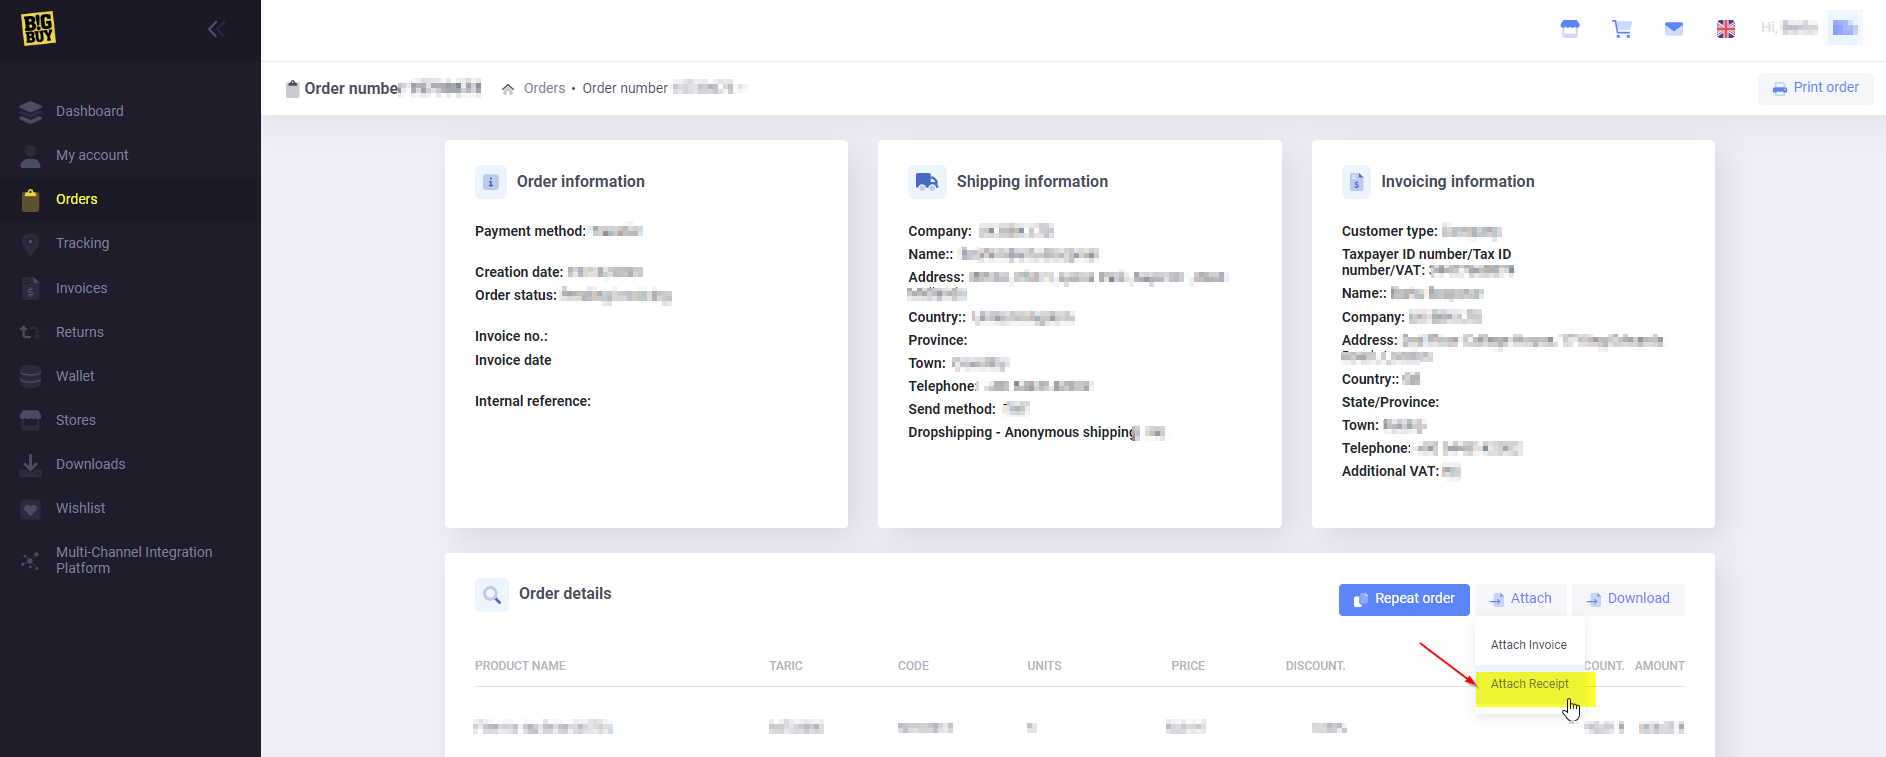This screenshot has height=757, width=1886.
Task: Select Attach Receipt option
Action: (1529, 684)
